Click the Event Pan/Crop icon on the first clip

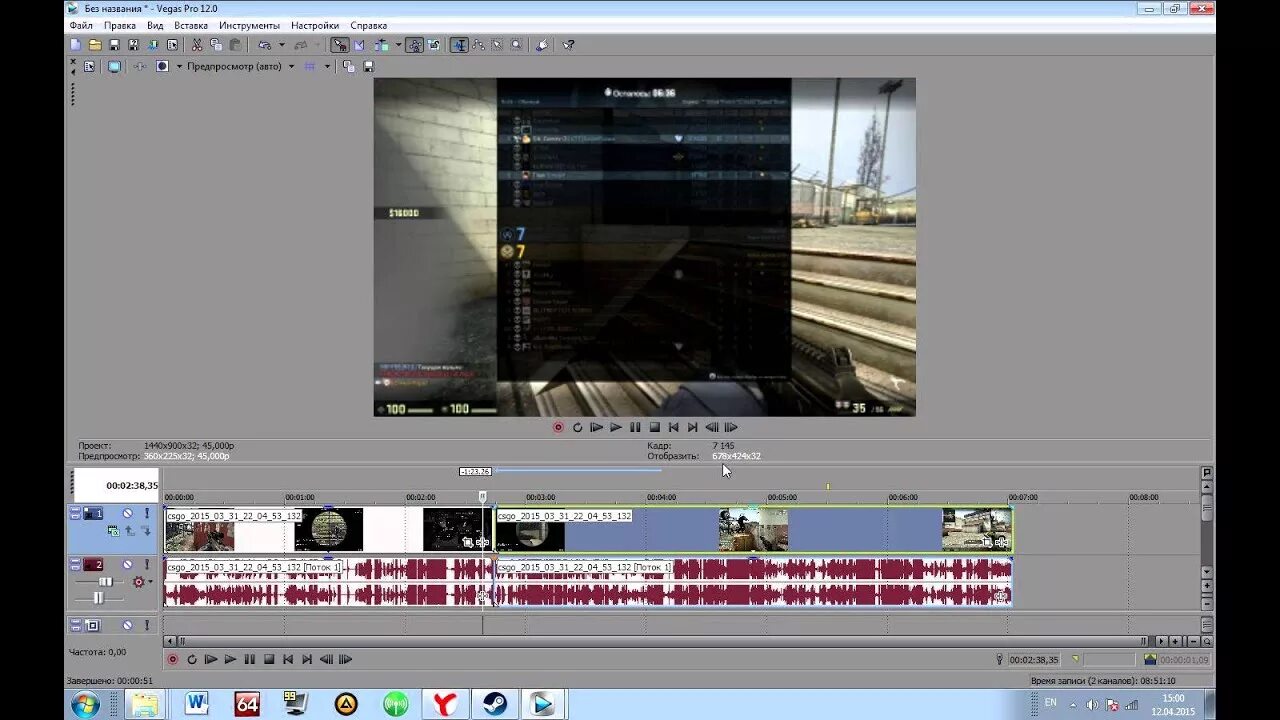(467, 541)
